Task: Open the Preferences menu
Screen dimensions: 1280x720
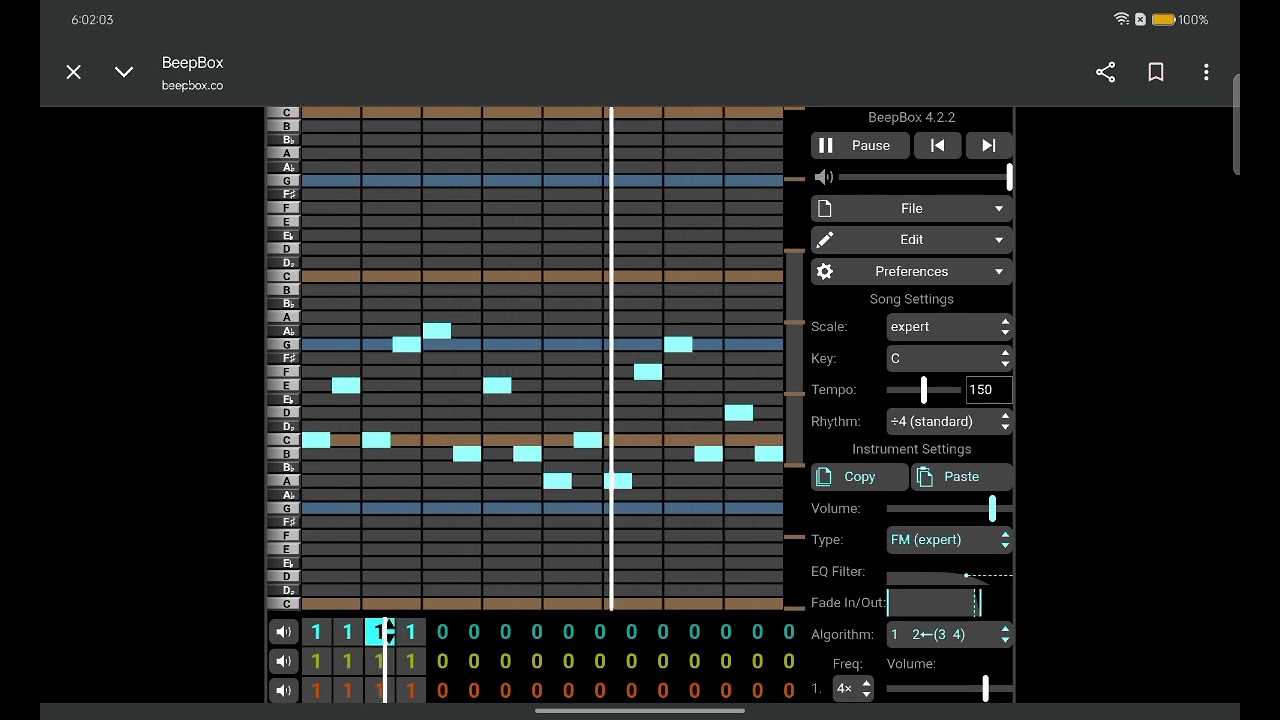Action: 912,271
